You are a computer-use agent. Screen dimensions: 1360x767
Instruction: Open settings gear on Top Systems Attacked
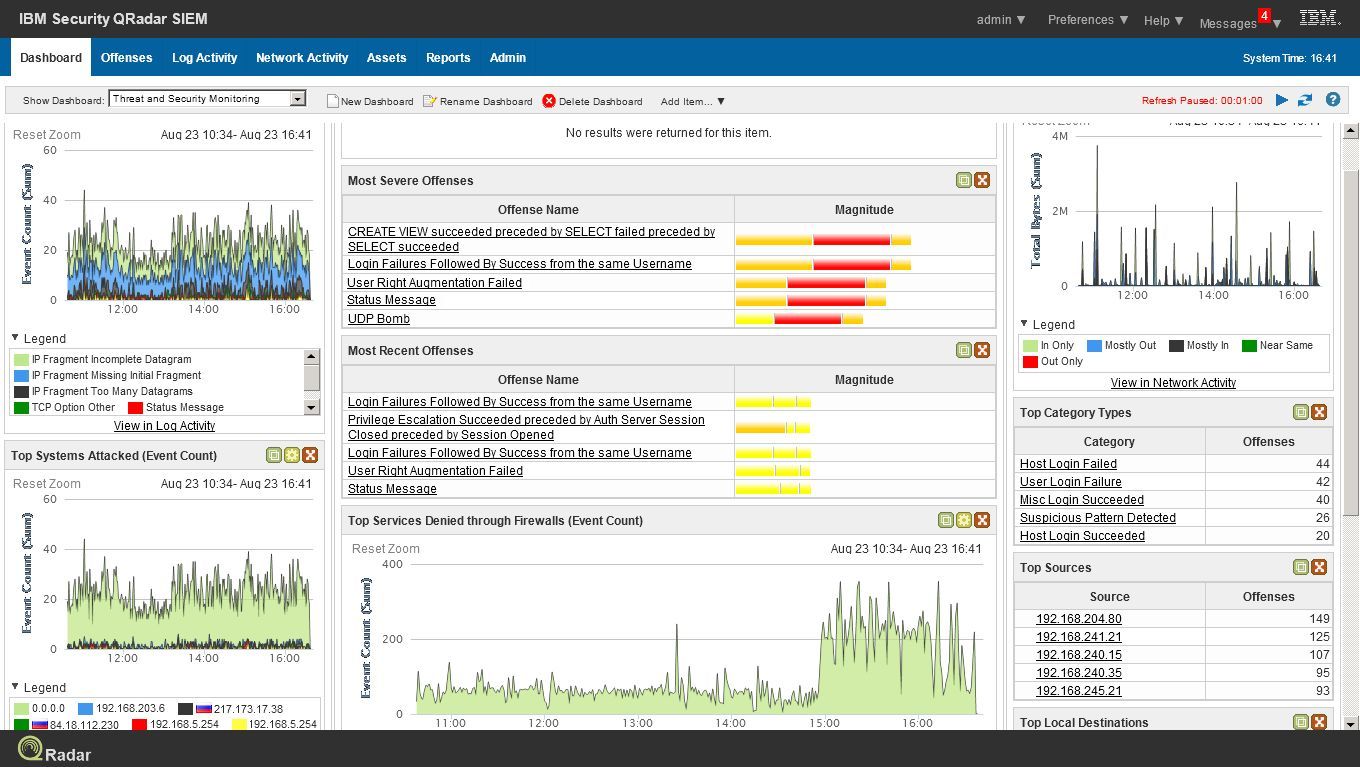click(x=292, y=455)
